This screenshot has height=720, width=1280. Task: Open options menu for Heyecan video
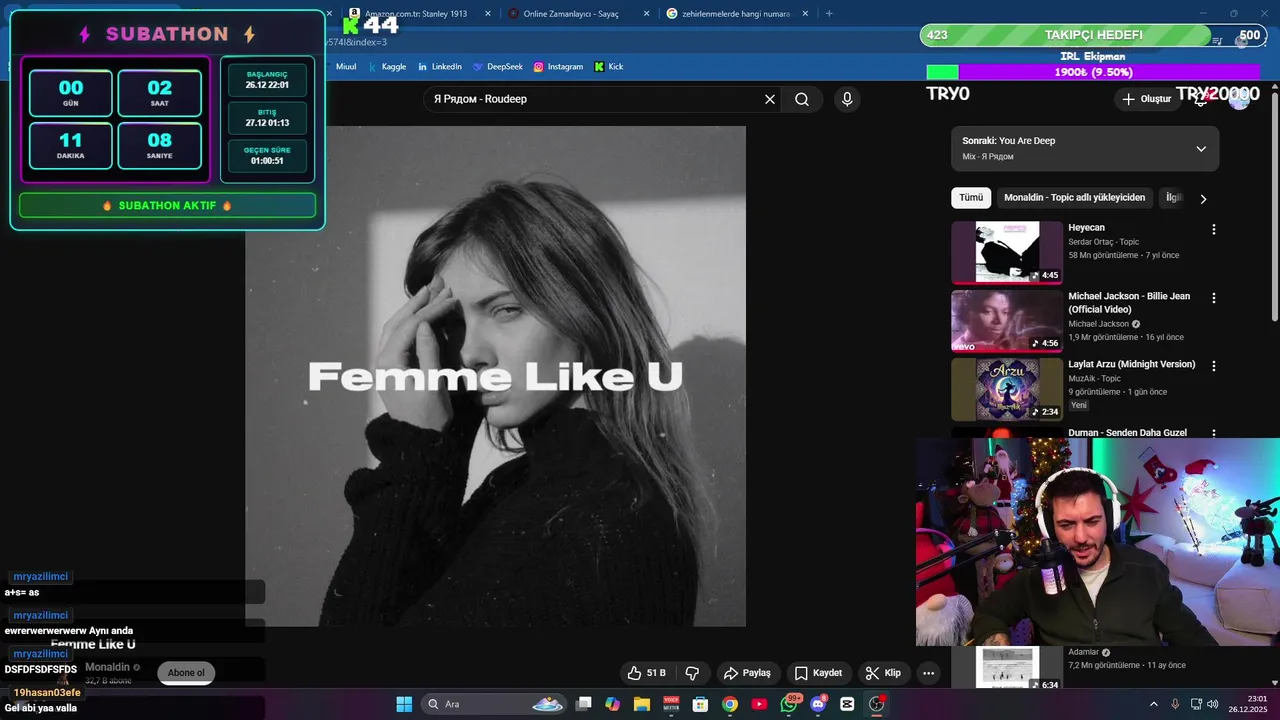(1214, 229)
